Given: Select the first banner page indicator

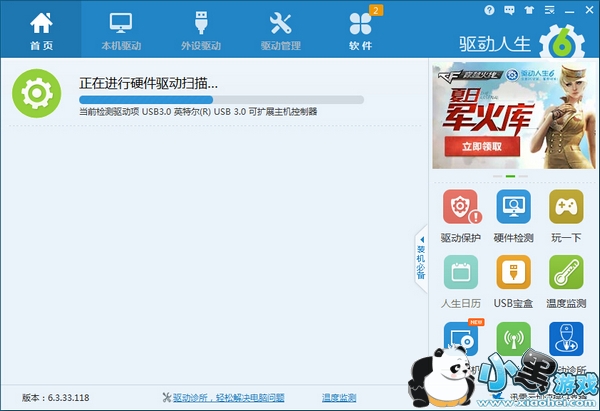Looking at the screenshot, I should [x=497, y=176].
